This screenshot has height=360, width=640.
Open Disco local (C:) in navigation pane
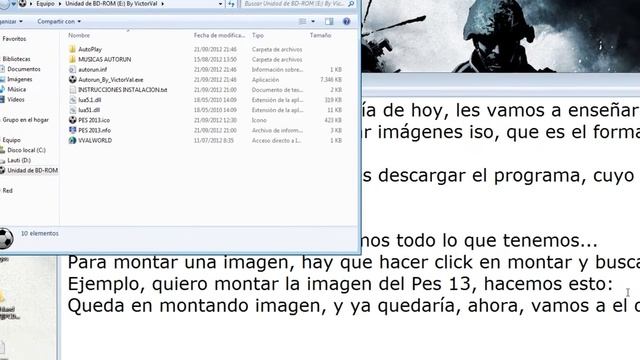tap(27, 150)
